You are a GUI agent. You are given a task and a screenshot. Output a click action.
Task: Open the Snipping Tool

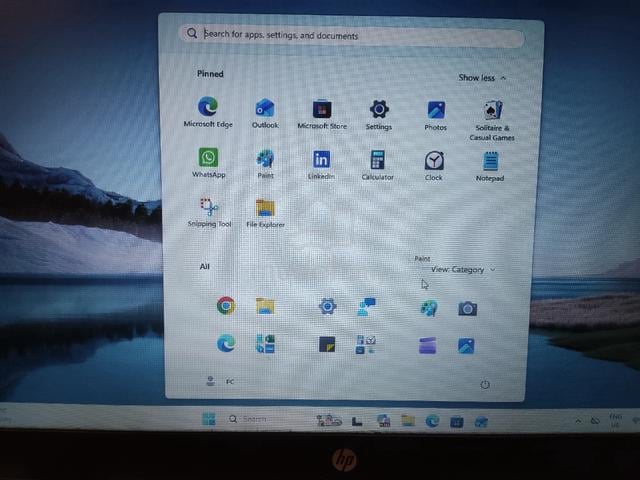[x=209, y=212]
